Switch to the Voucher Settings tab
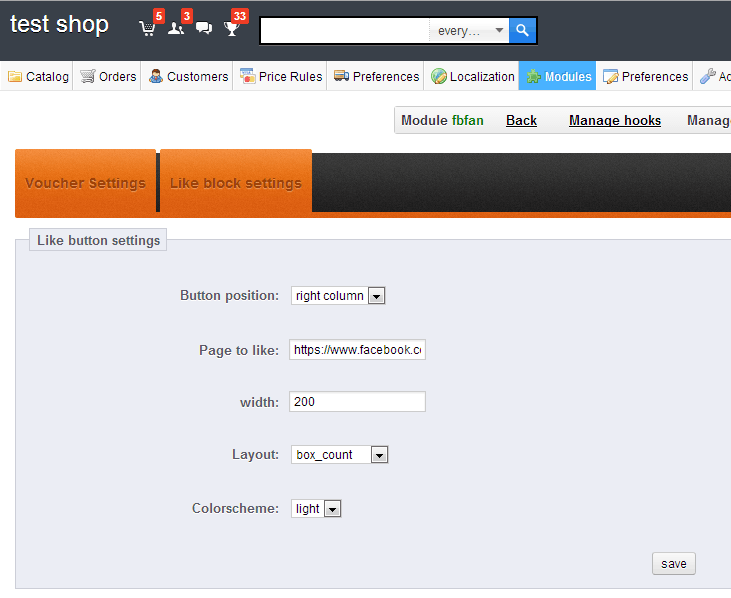The width and height of the screenshot is (731, 598). [x=85, y=183]
